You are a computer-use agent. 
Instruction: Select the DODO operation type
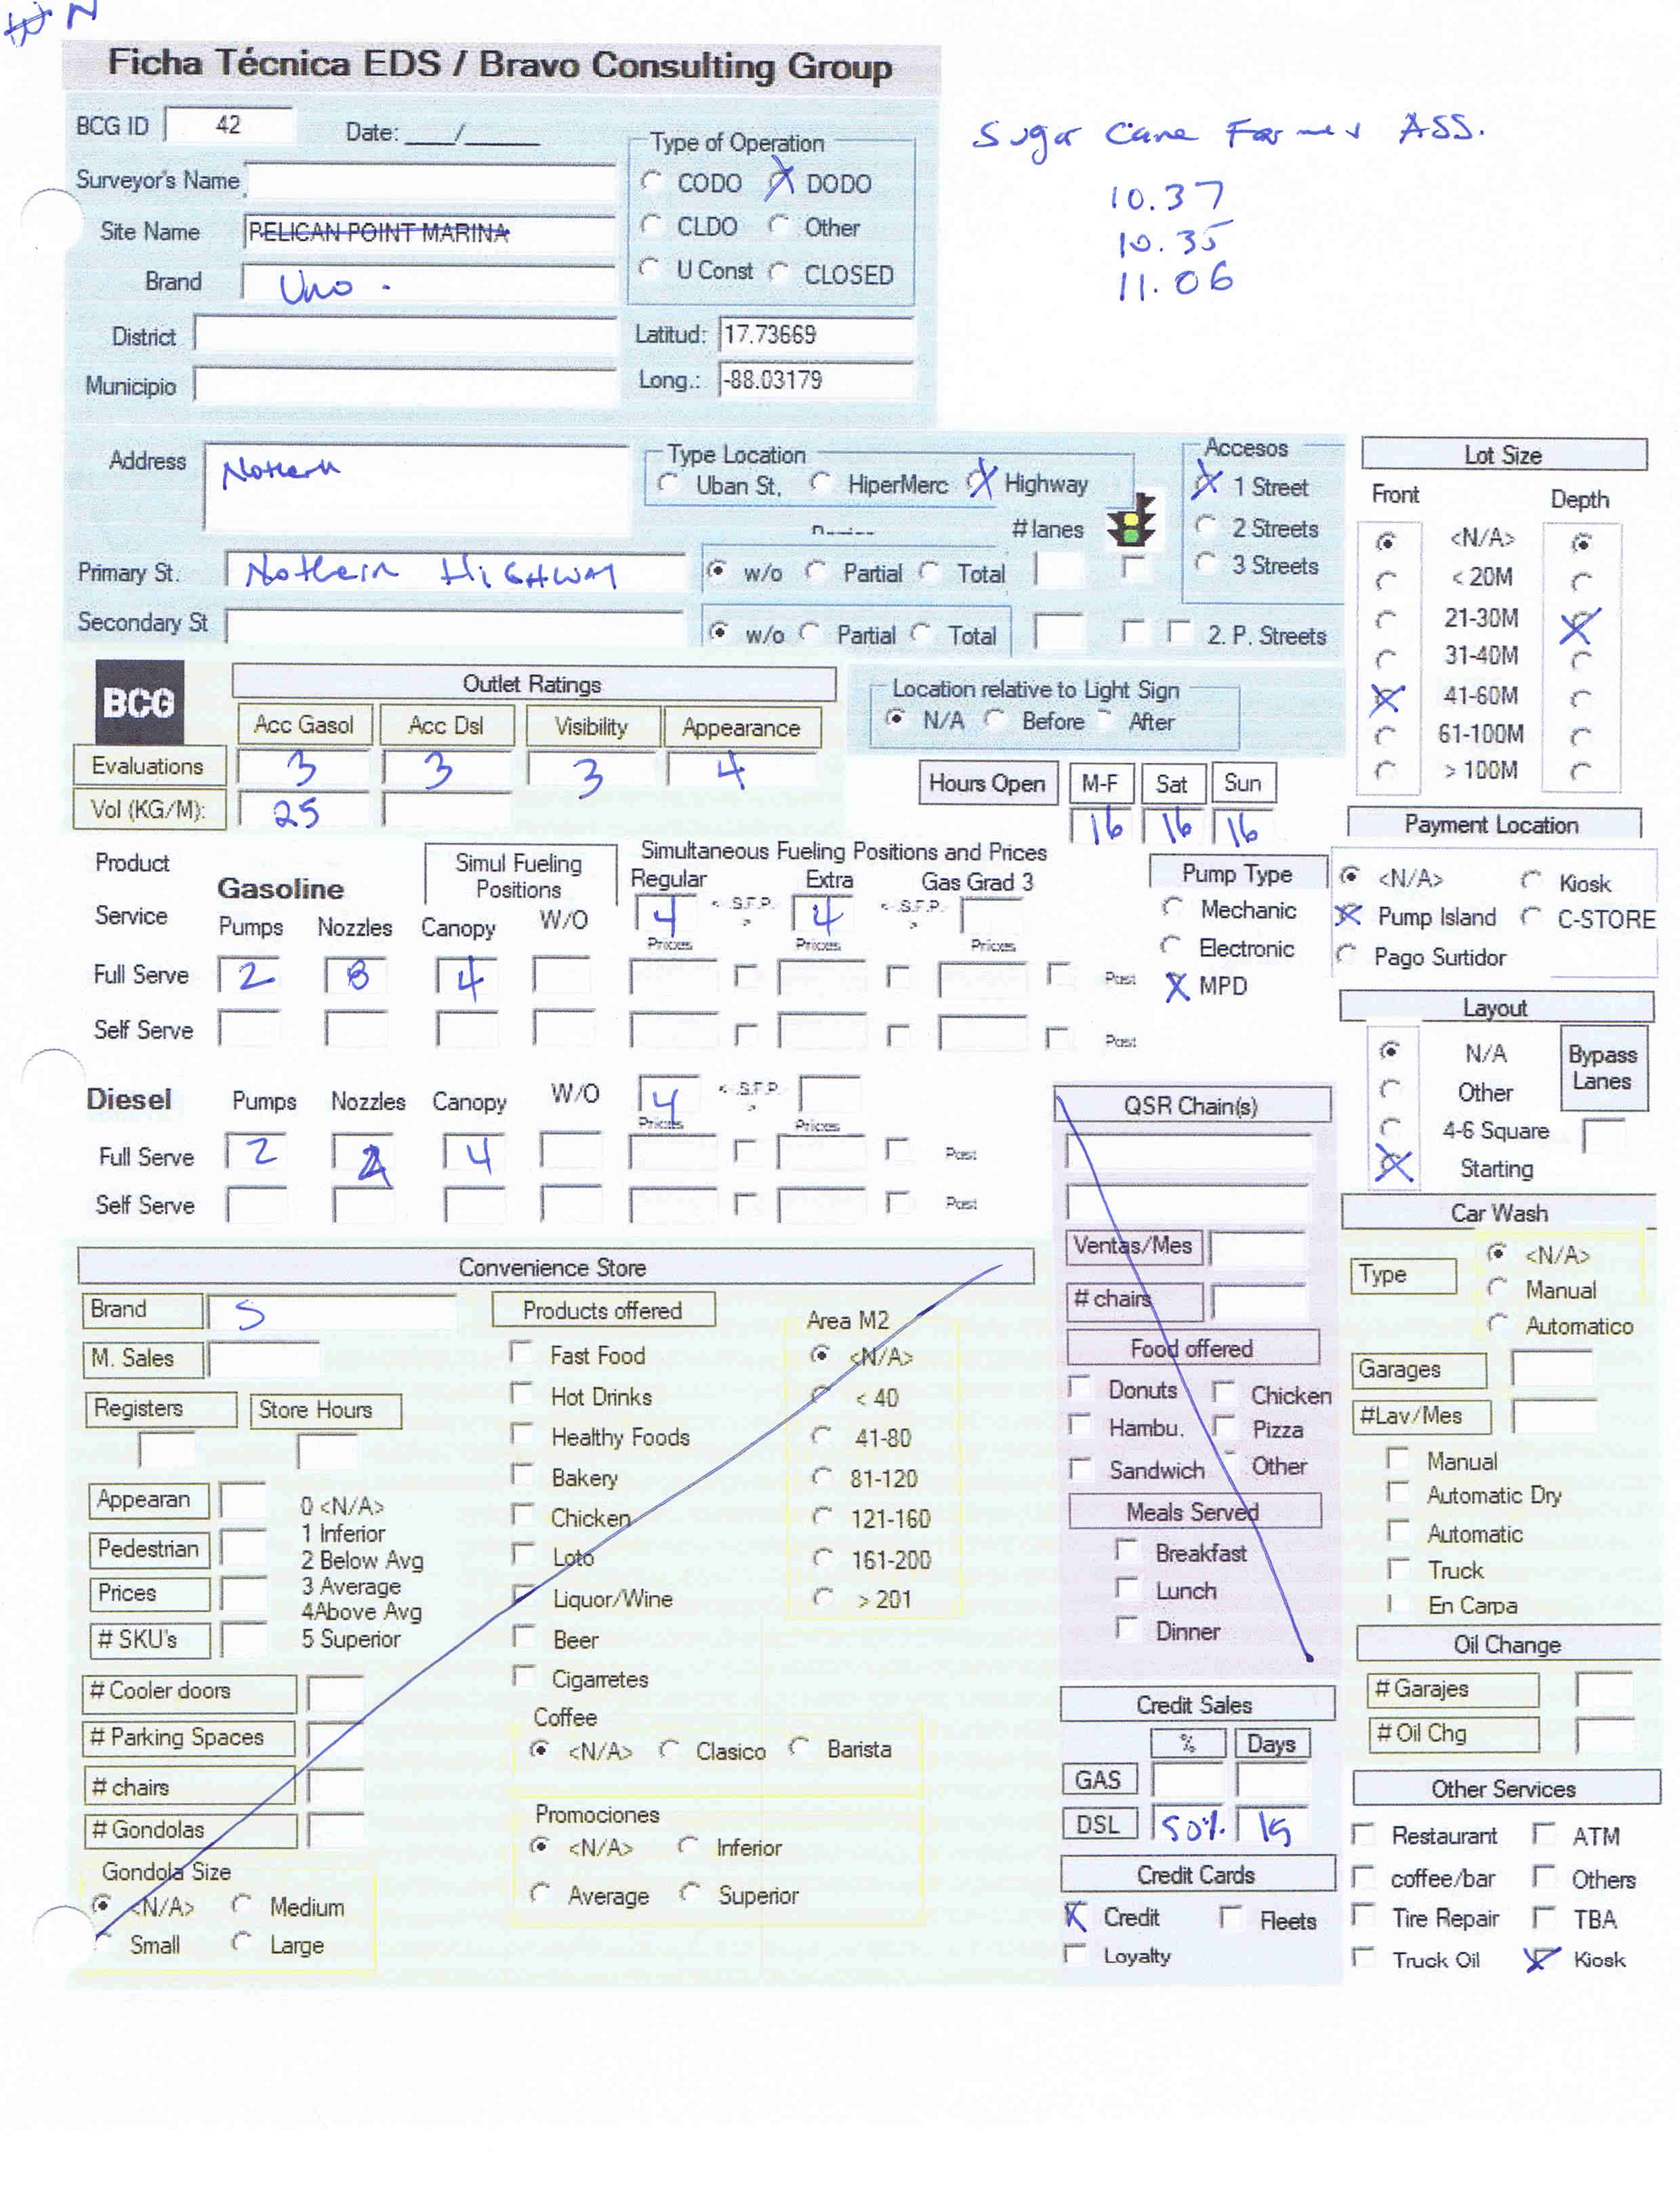click(780, 182)
